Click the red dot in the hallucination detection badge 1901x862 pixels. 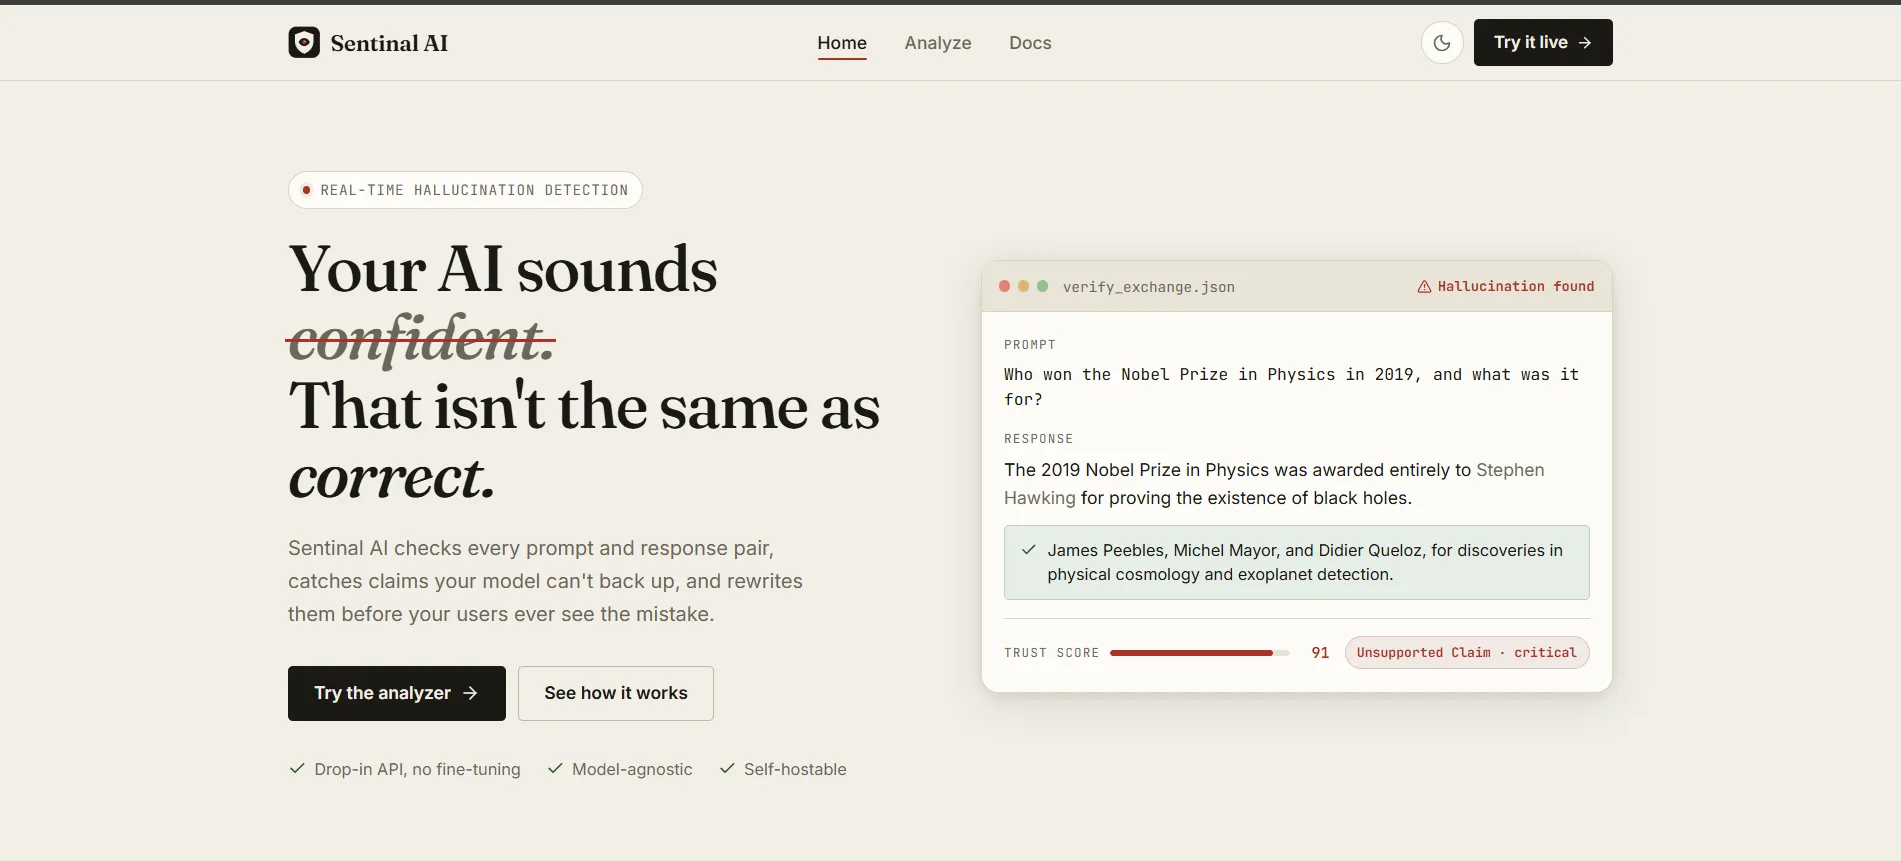[306, 190]
